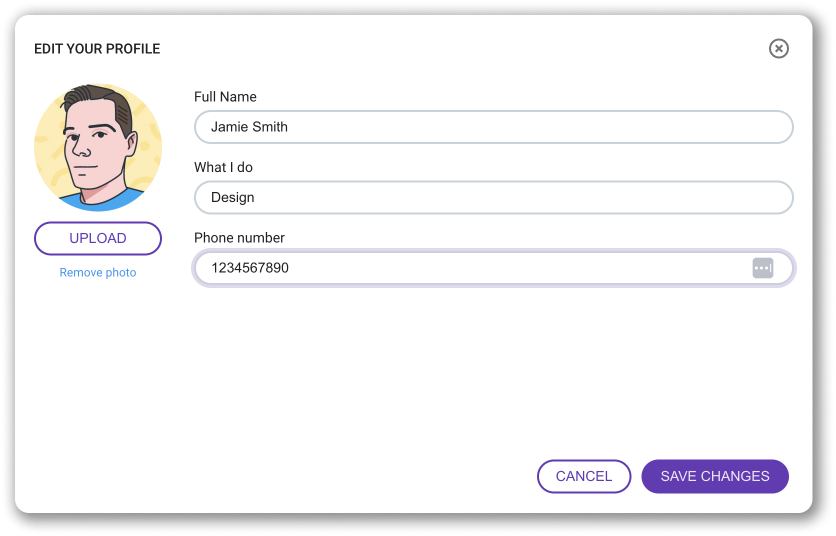The width and height of the screenshot is (836, 536).
Task: Click the What I do label
Action: 223,167
